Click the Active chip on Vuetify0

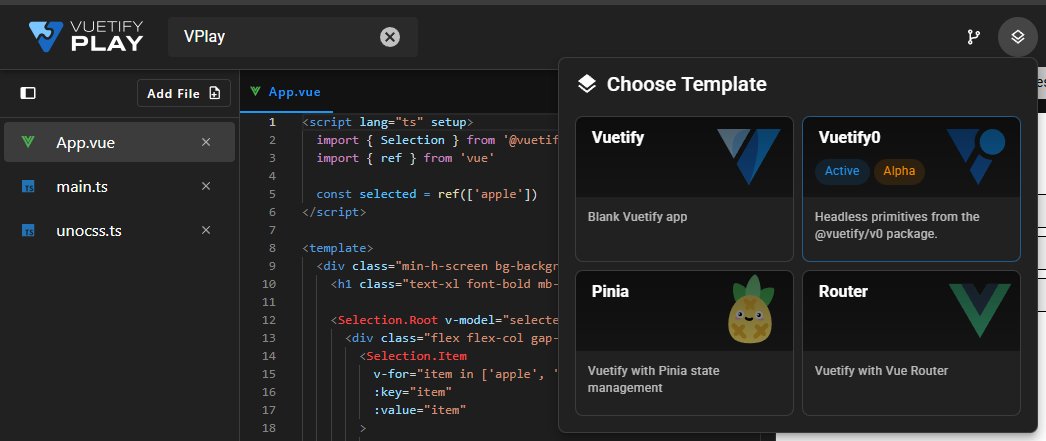[842, 171]
